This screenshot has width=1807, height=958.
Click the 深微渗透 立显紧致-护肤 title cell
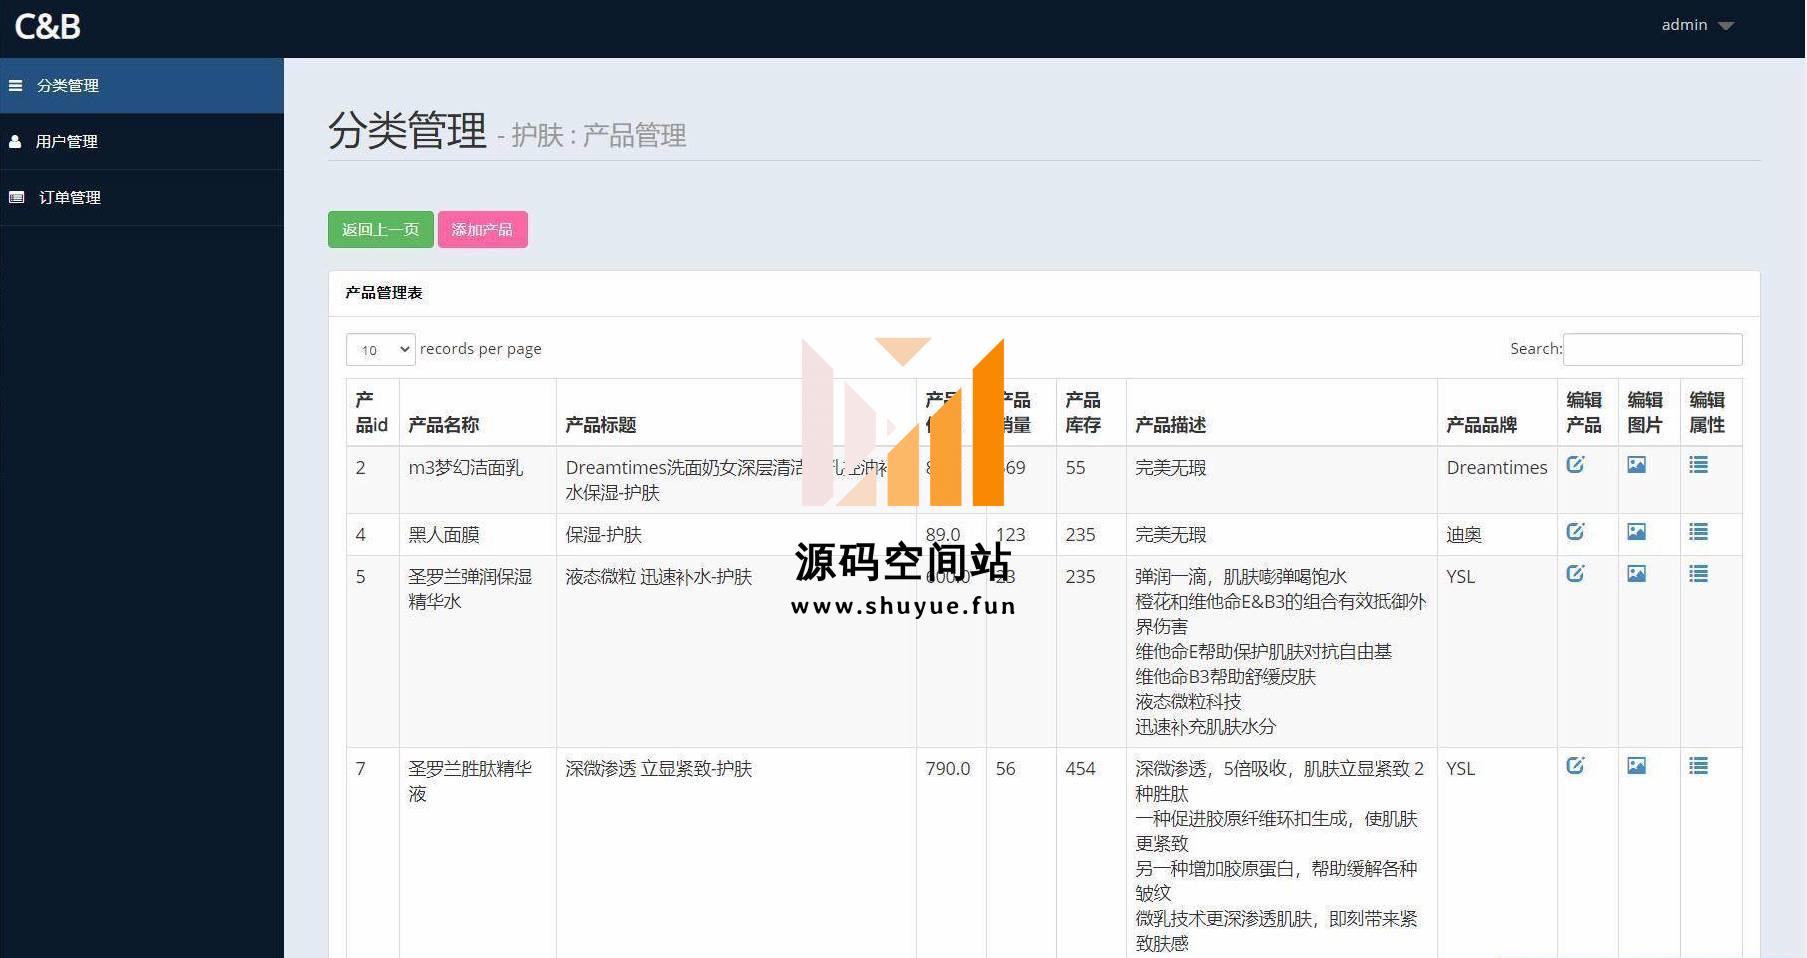[x=735, y=853]
